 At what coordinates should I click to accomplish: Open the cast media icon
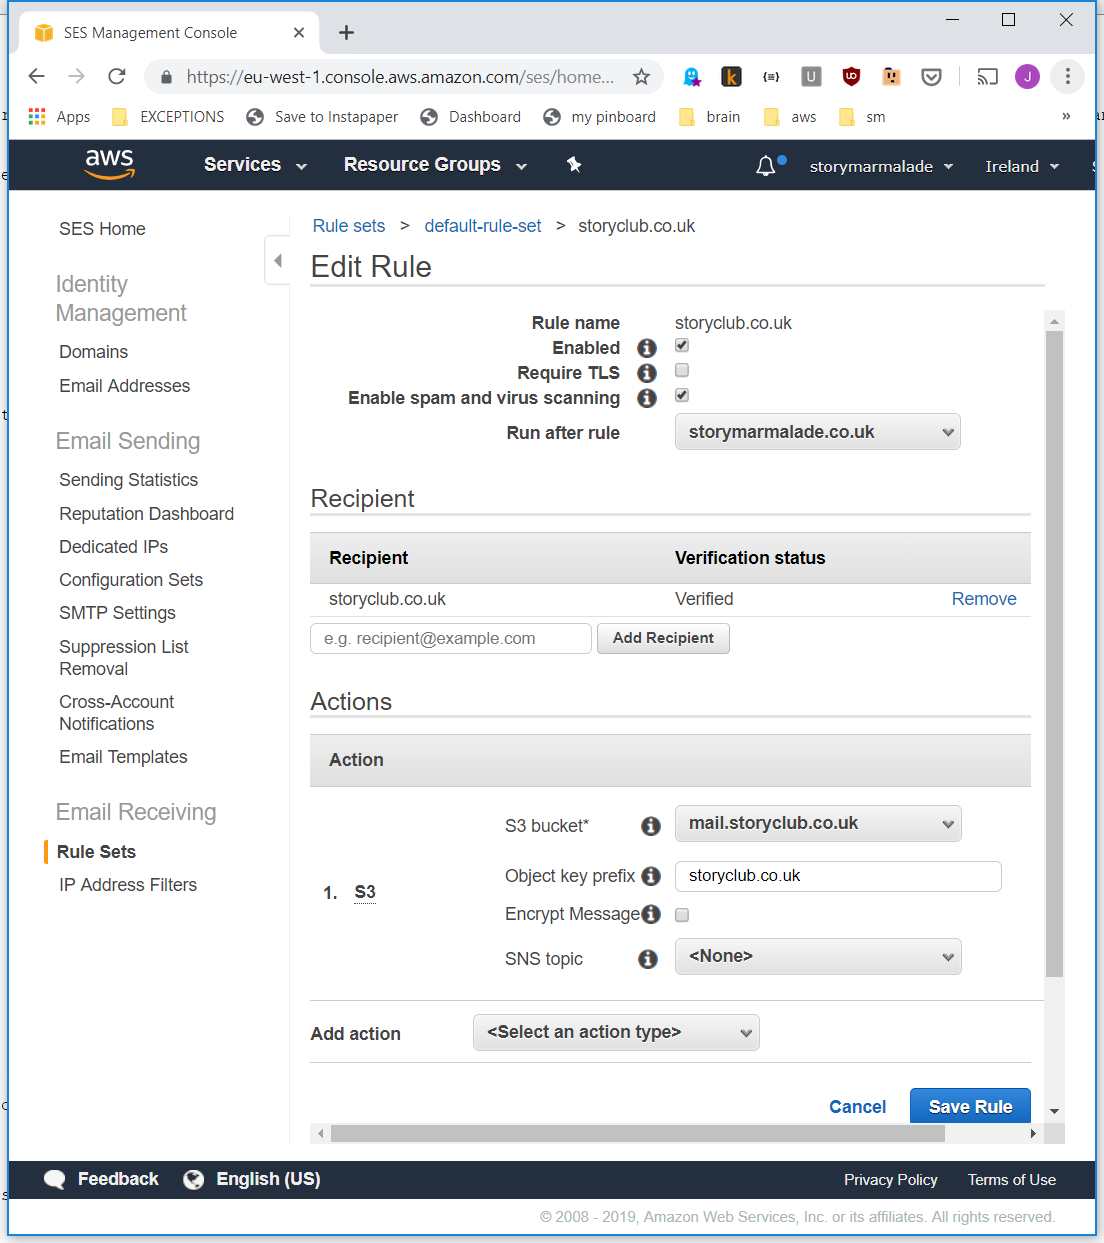[987, 76]
